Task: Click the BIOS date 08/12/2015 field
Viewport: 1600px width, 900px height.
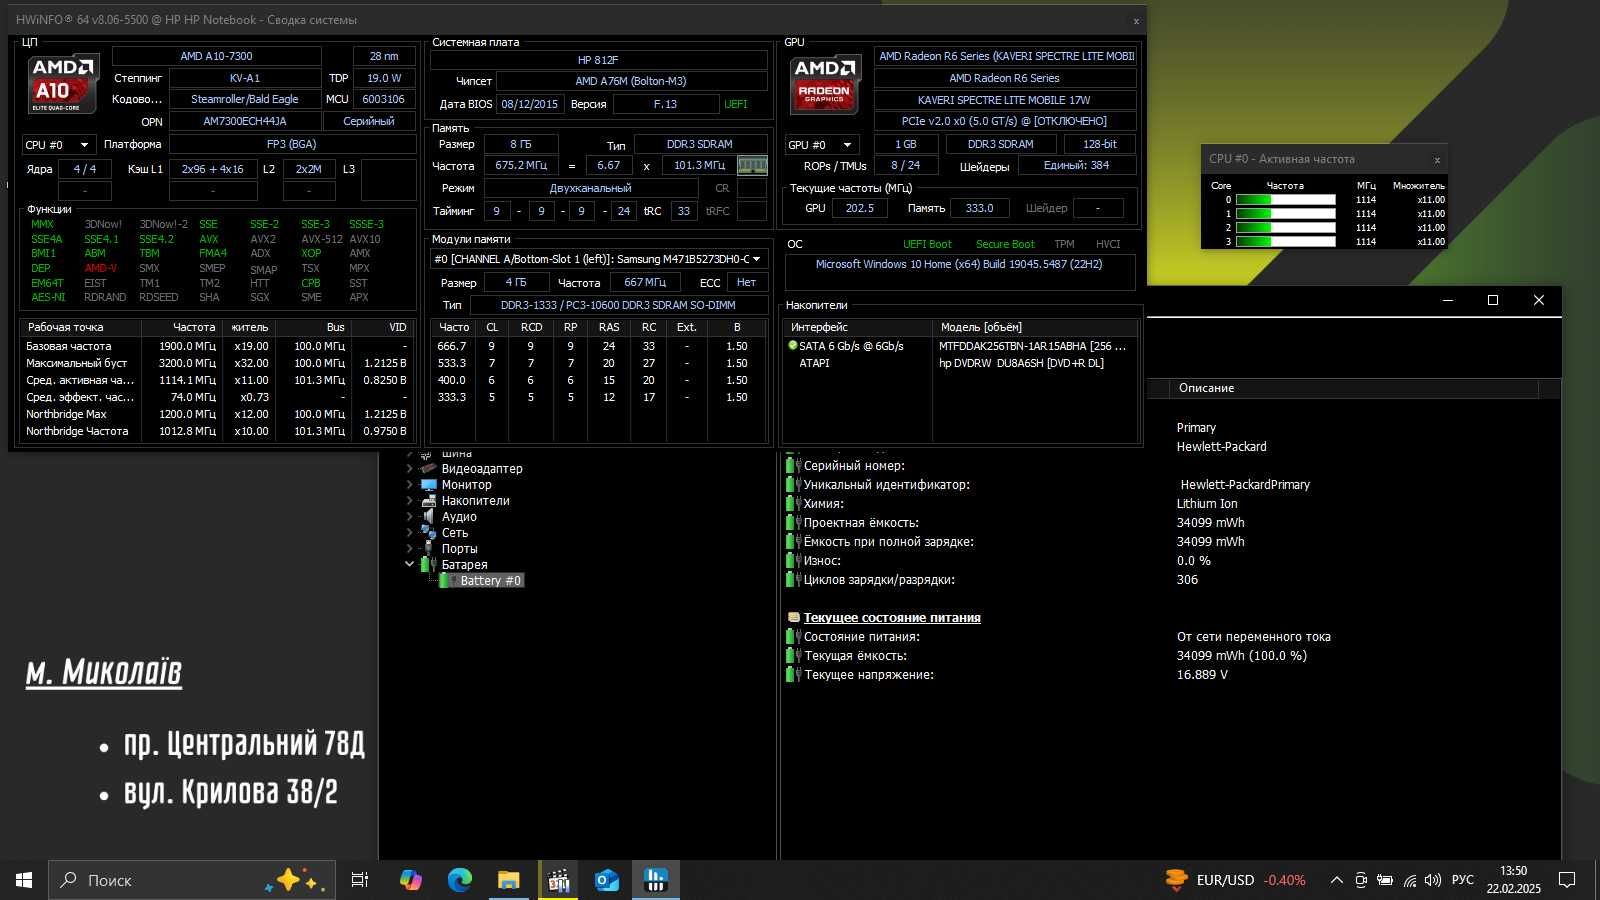Action: [530, 104]
